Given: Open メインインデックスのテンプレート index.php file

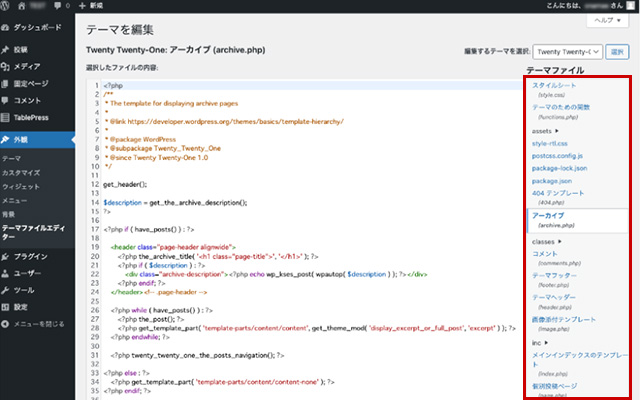Looking at the screenshot, I should (580, 360).
